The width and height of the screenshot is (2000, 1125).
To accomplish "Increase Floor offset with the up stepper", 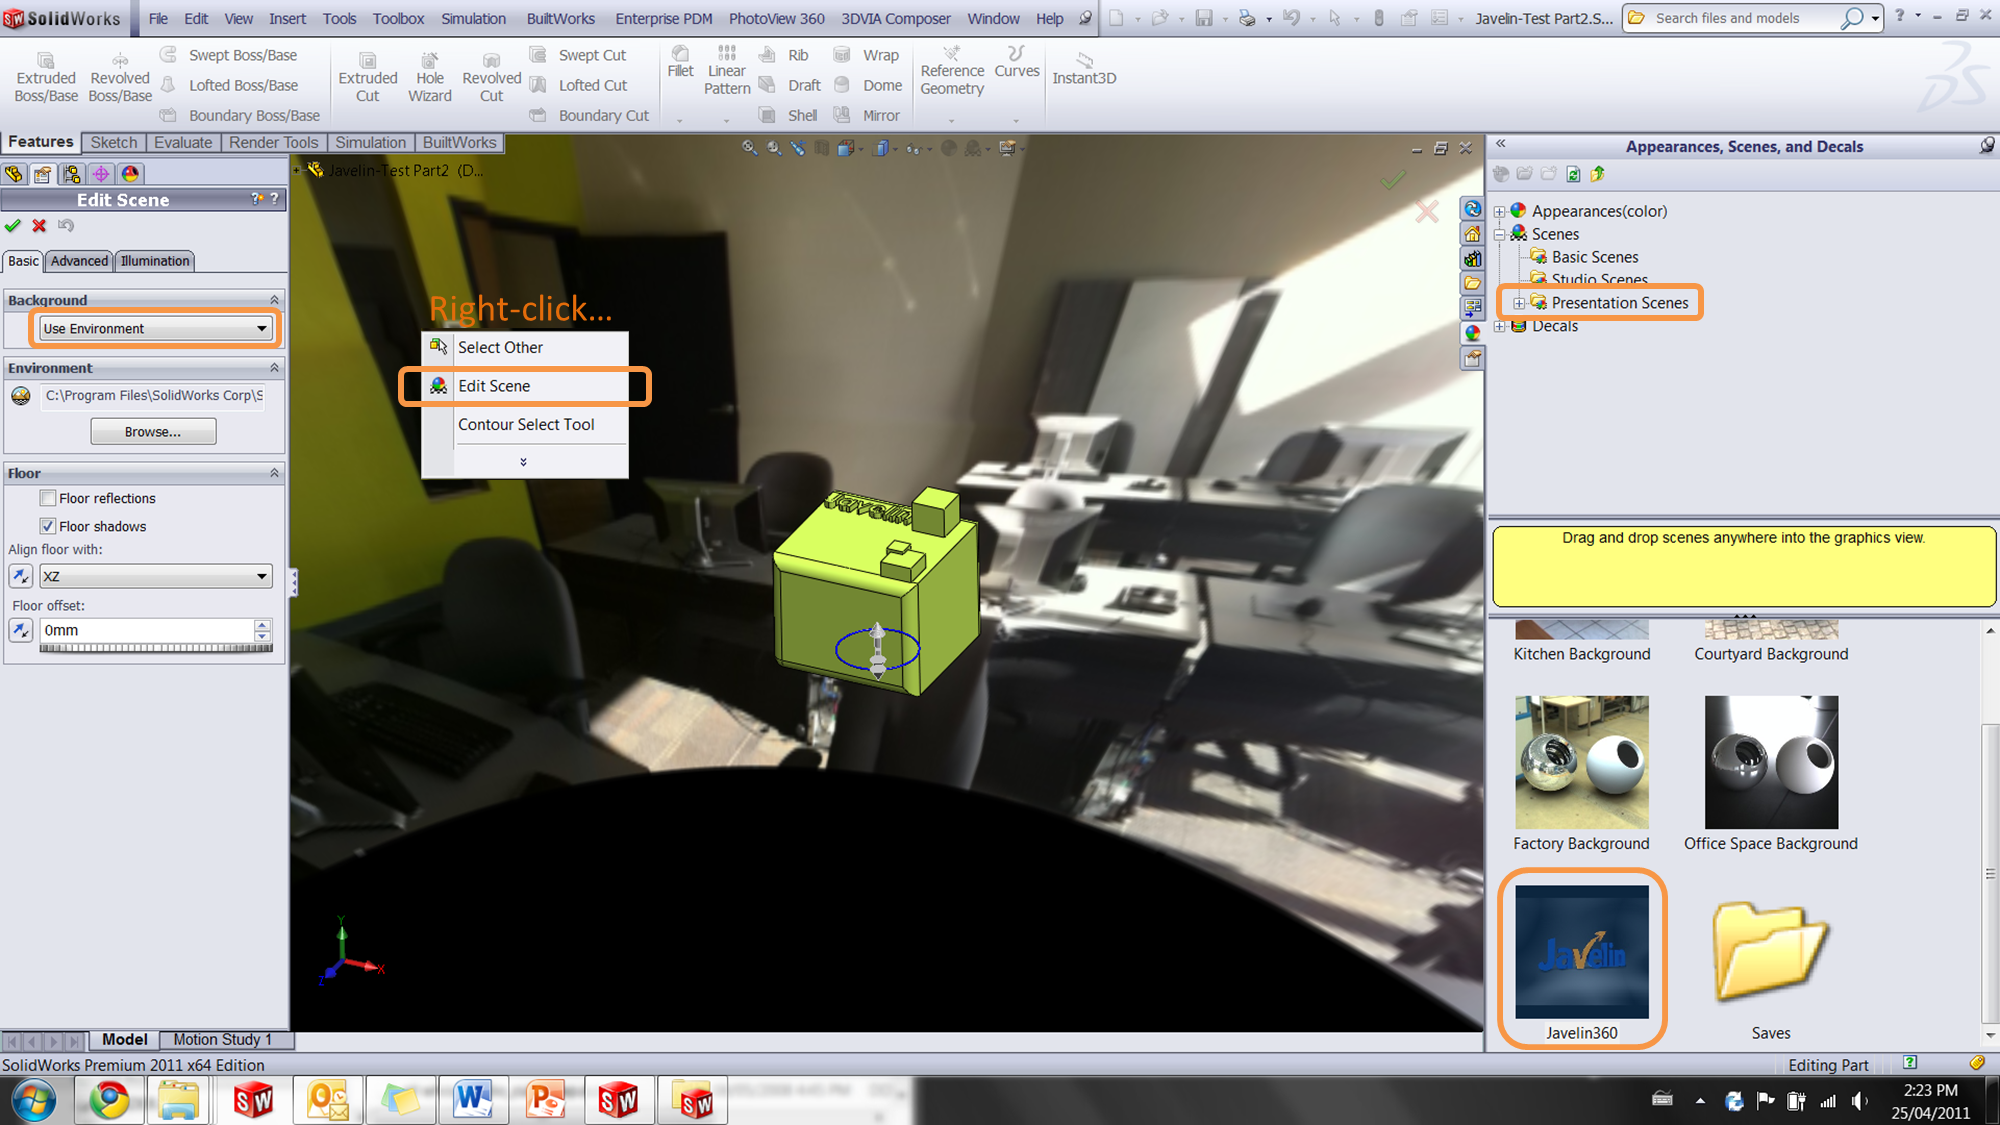I will click(262, 625).
